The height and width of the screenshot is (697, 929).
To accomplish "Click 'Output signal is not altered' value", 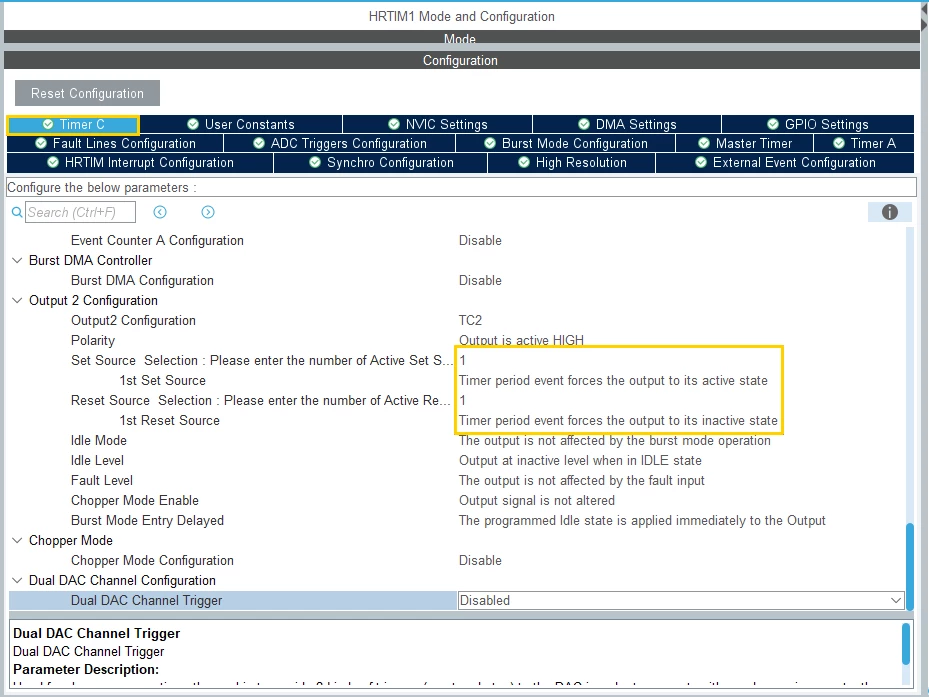I will pos(537,501).
